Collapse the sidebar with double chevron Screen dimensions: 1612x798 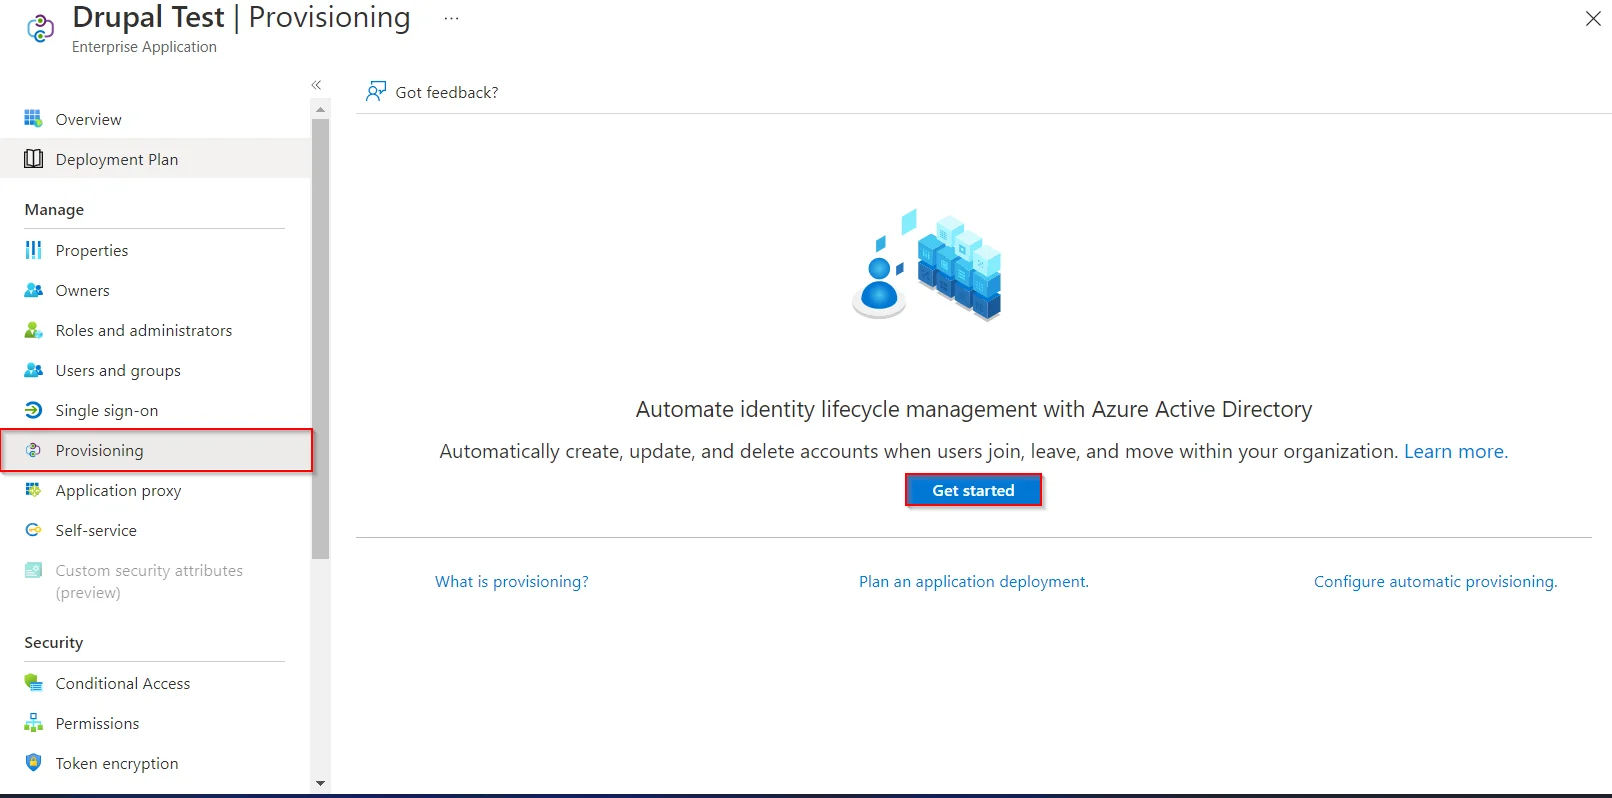(x=316, y=85)
